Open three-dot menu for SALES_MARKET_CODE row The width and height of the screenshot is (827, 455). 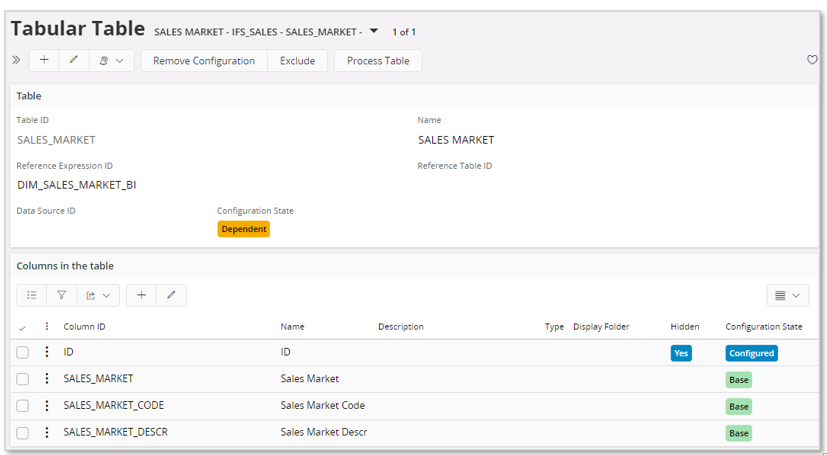(x=47, y=406)
